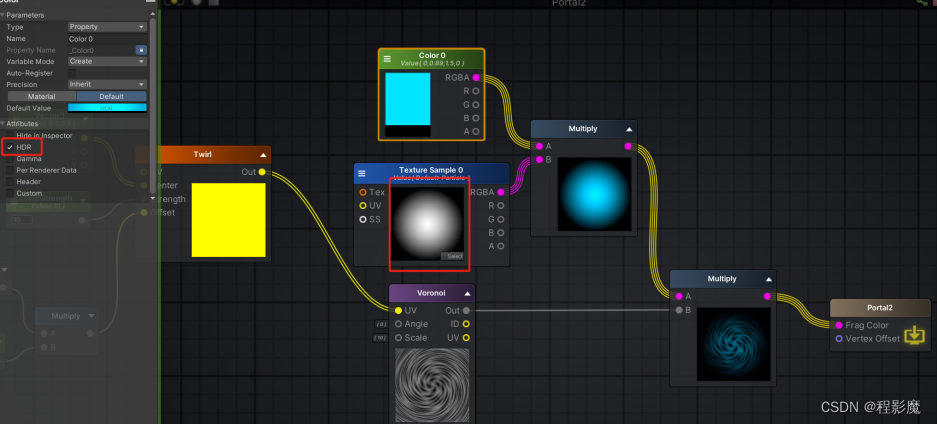Click the Voronoi Angle value box
Viewport: 937px width, 424px height.
pyautogui.click(x=381, y=324)
